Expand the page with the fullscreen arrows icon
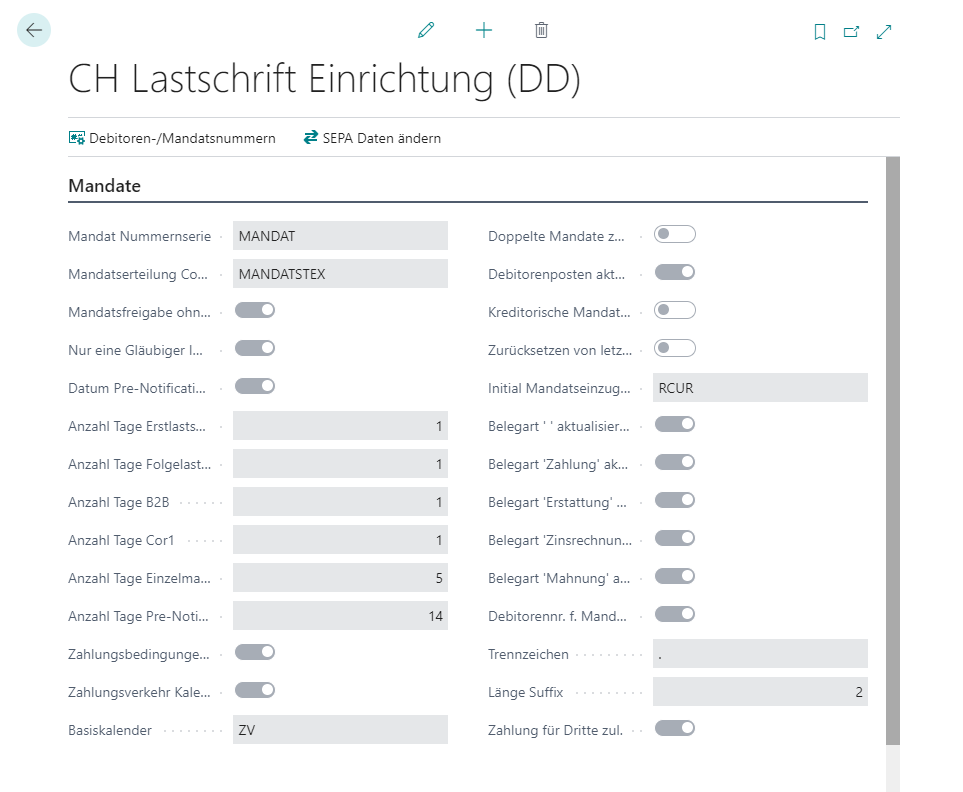The image size is (963, 792). pyautogui.click(x=883, y=31)
